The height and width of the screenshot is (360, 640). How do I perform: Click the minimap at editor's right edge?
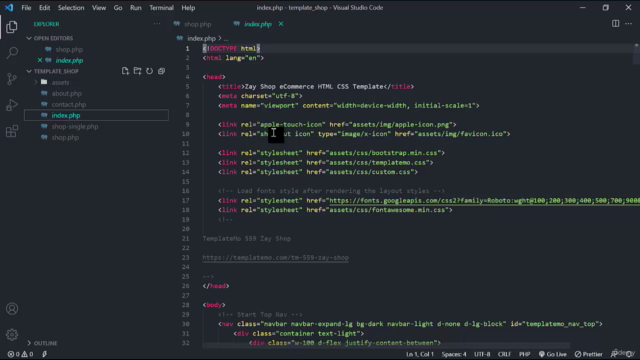tap(636, 54)
